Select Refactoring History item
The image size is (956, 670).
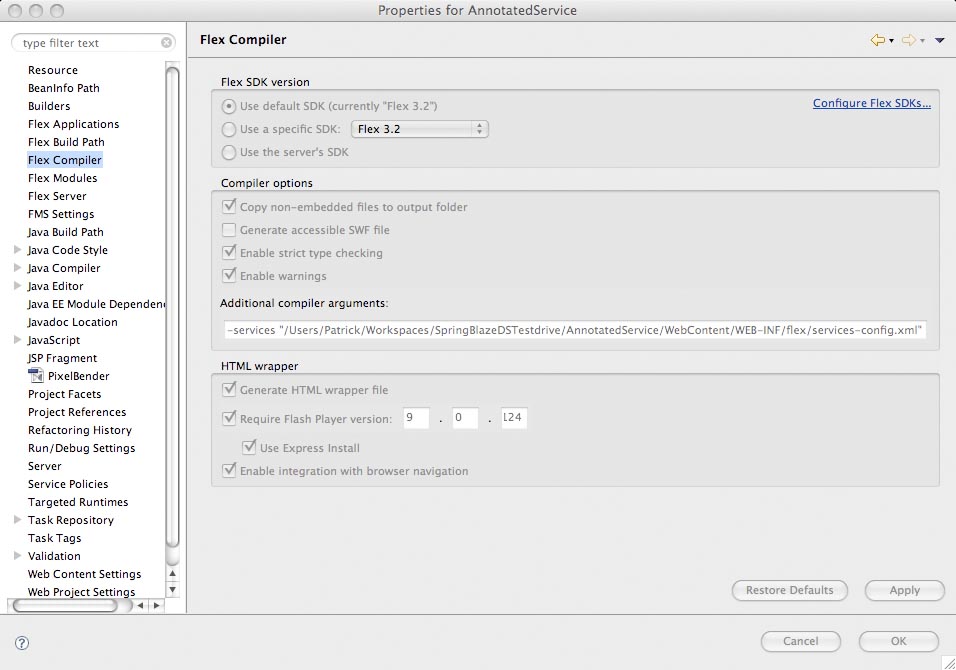click(80, 430)
